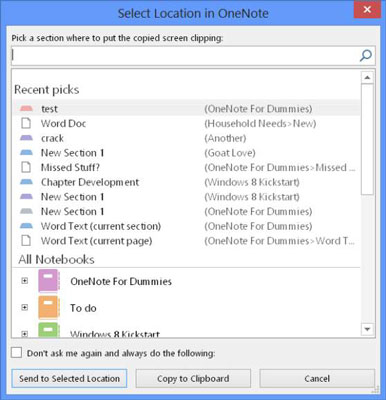Click the section icon beside Chapter Development
This screenshot has height=400, width=386.
pos(26,182)
